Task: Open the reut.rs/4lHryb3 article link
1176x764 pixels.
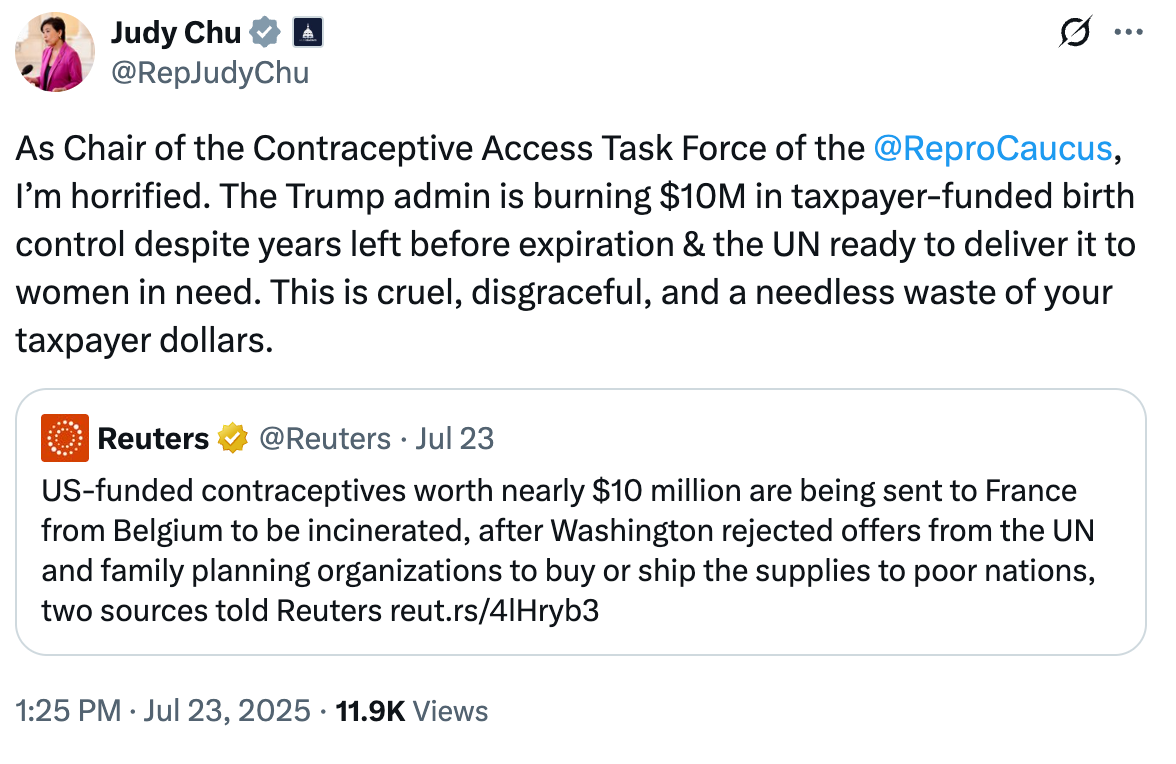Action: 494,610
